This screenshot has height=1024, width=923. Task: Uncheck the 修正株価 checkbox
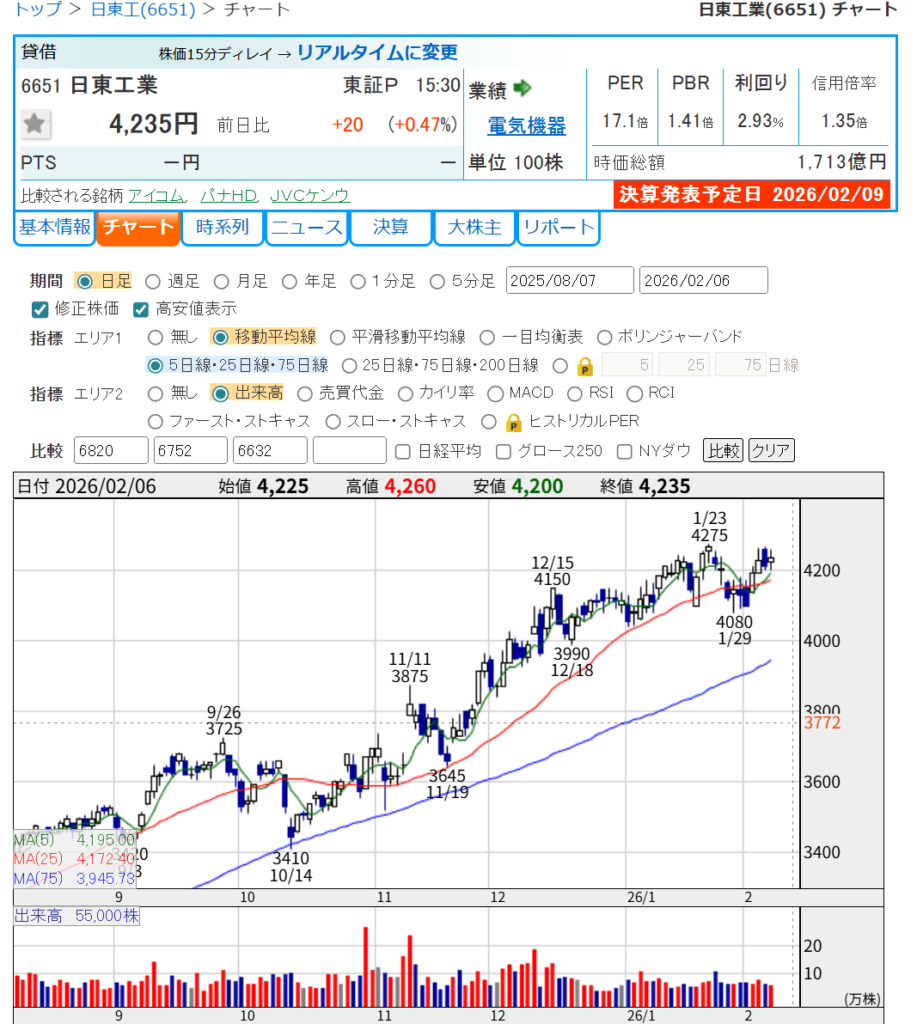(41, 309)
